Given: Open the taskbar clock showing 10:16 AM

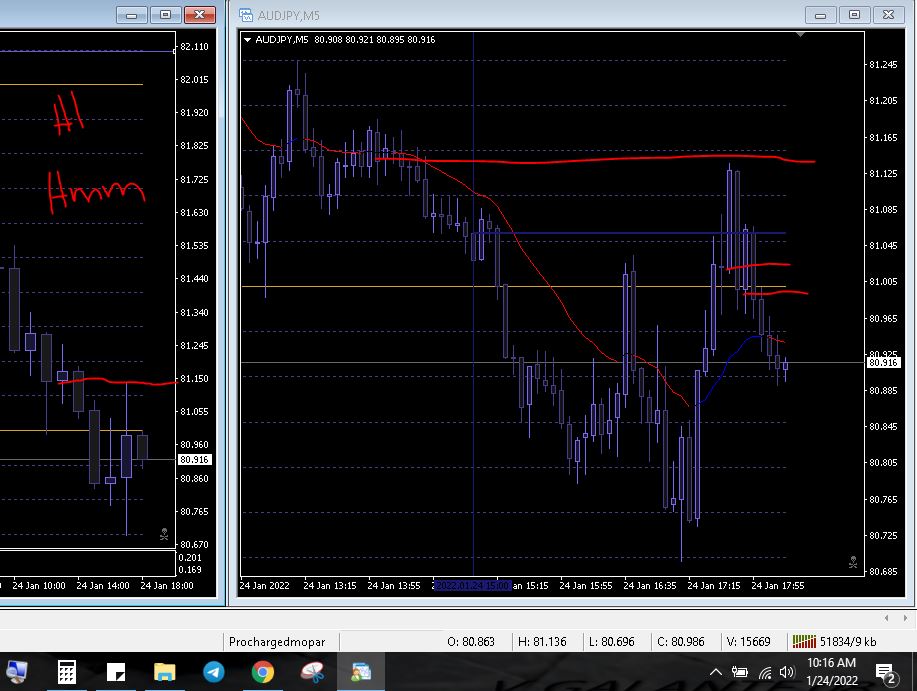Looking at the screenshot, I should (x=832, y=672).
